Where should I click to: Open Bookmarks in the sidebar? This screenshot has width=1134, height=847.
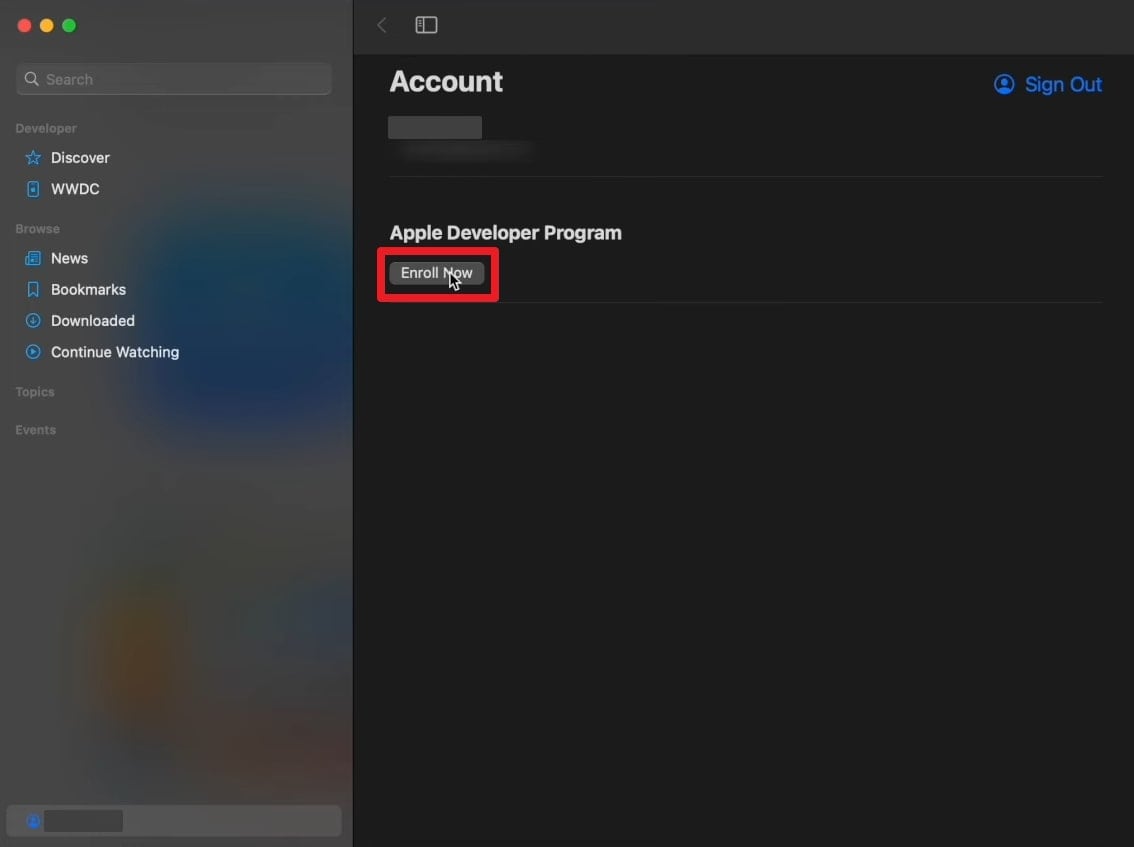[88, 289]
